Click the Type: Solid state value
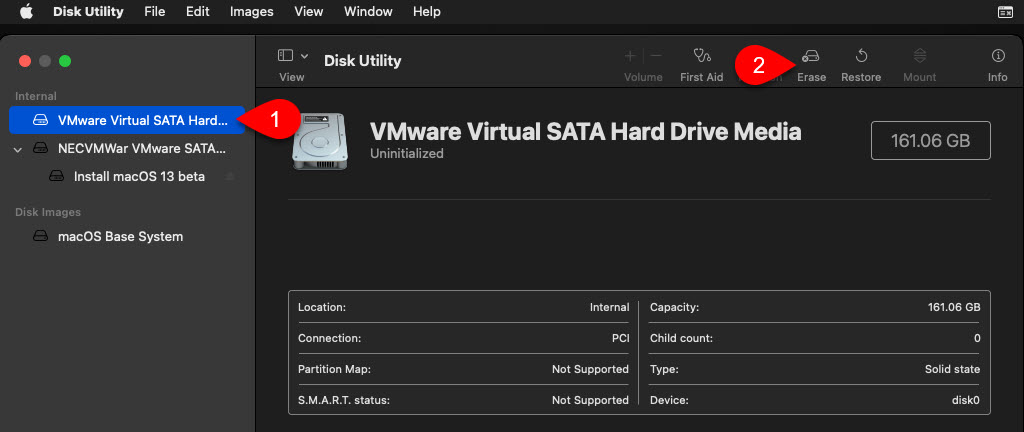 coord(952,369)
